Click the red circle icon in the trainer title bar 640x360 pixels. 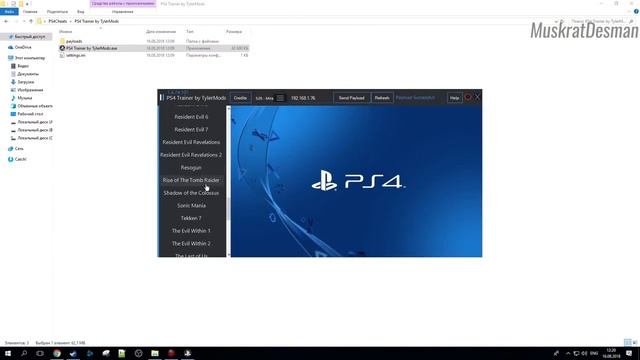pyautogui.click(x=468, y=97)
